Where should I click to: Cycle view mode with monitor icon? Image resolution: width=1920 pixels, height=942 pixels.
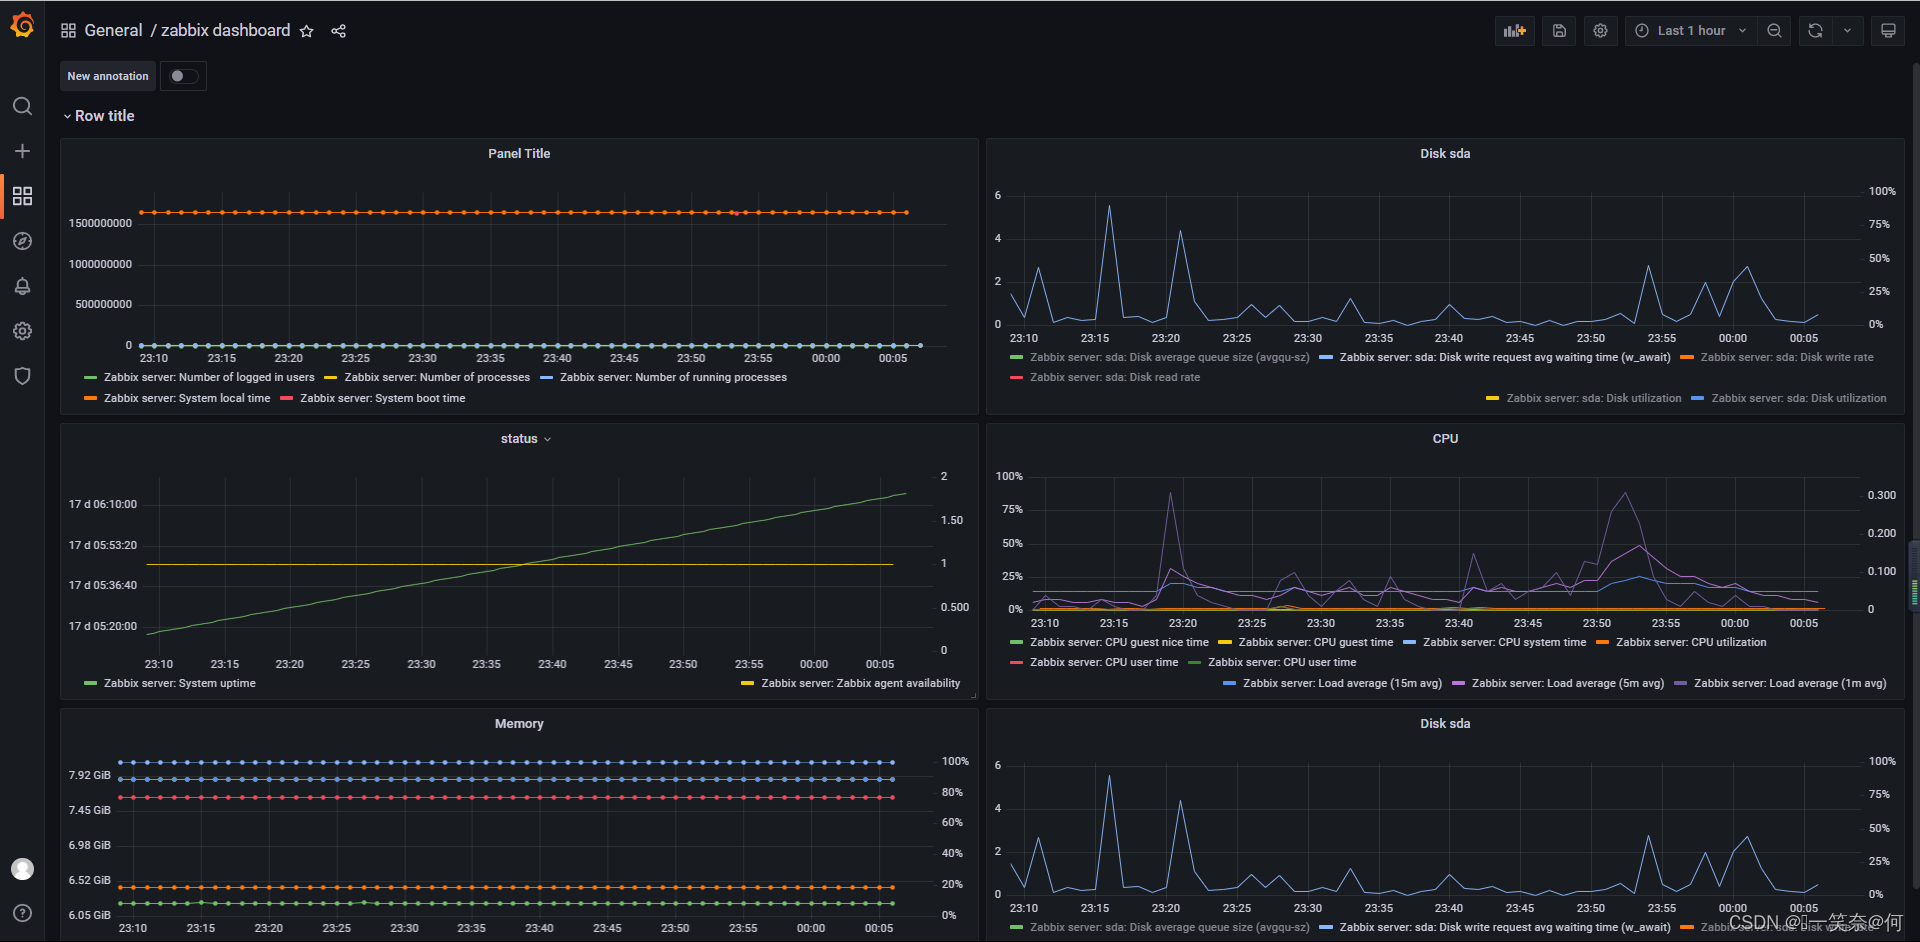click(x=1888, y=31)
